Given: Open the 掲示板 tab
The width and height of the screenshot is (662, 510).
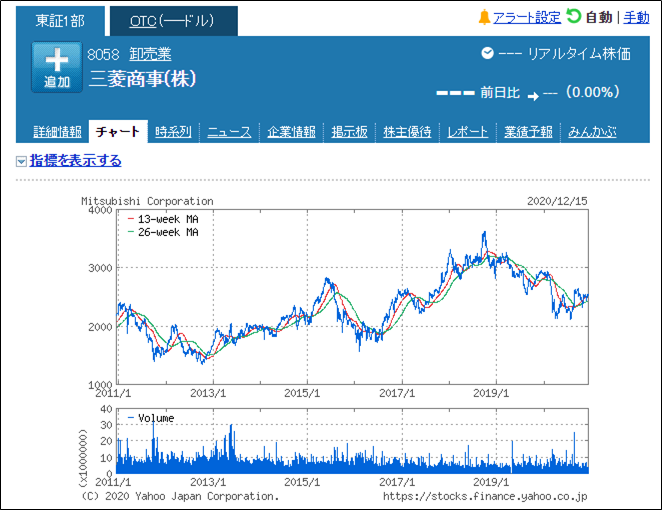Looking at the screenshot, I should (x=349, y=132).
